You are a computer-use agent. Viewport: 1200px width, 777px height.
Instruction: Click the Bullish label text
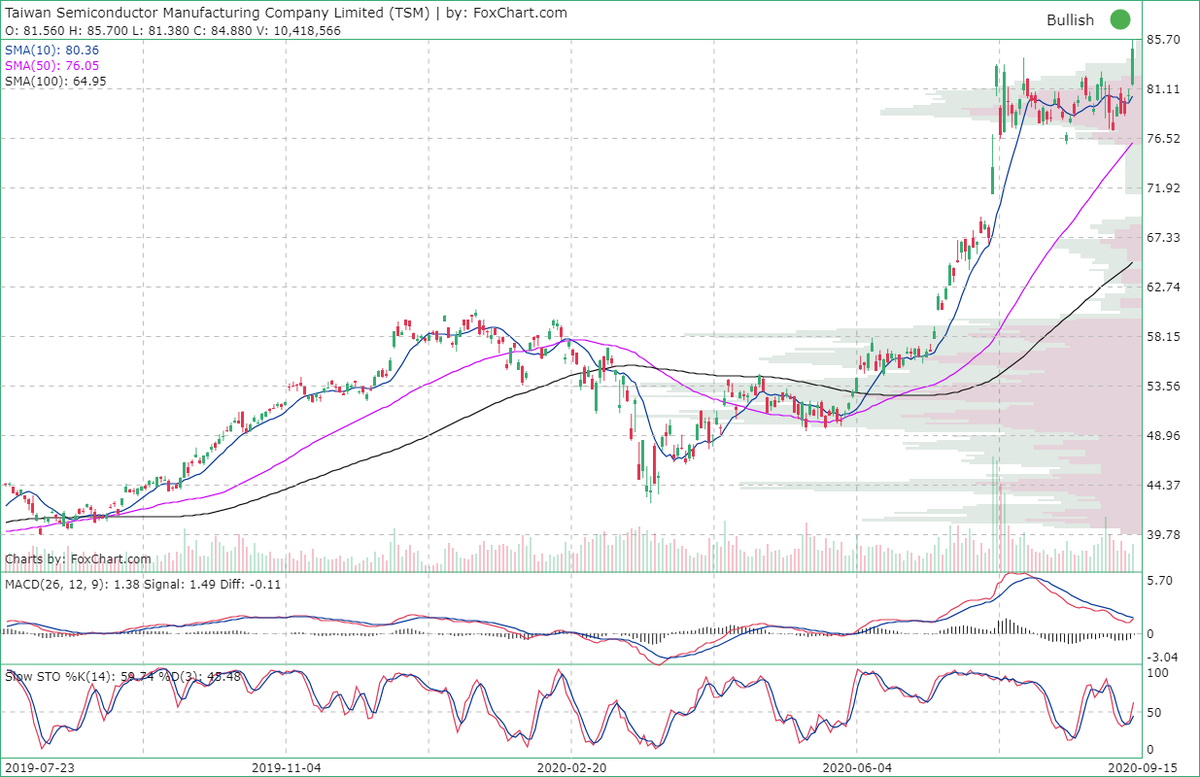pyautogui.click(x=1071, y=20)
